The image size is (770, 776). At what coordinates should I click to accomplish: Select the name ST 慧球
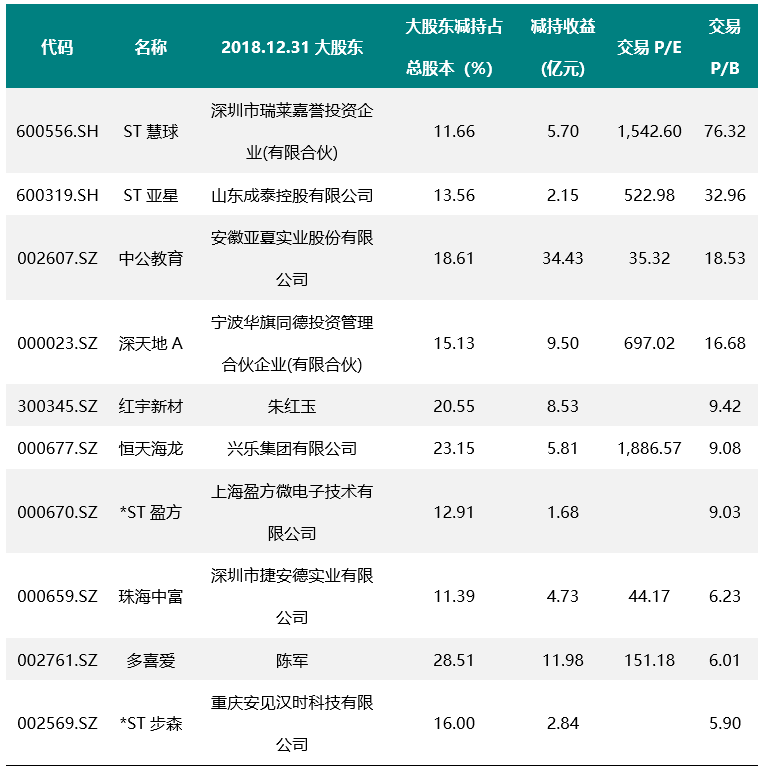point(150,132)
